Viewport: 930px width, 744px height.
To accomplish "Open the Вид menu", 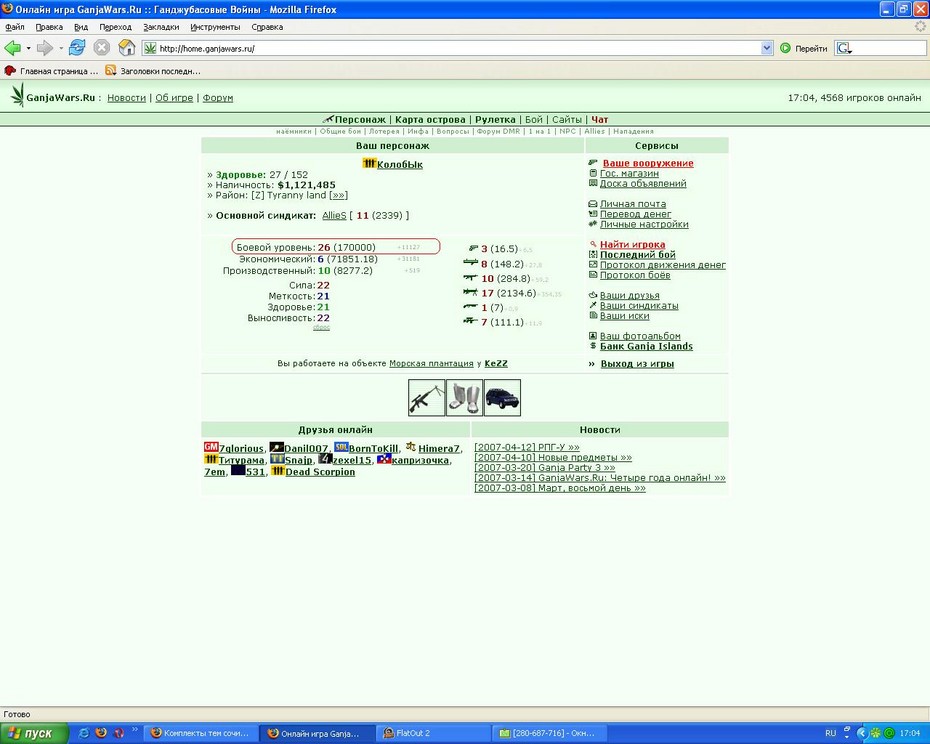I will pos(81,27).
